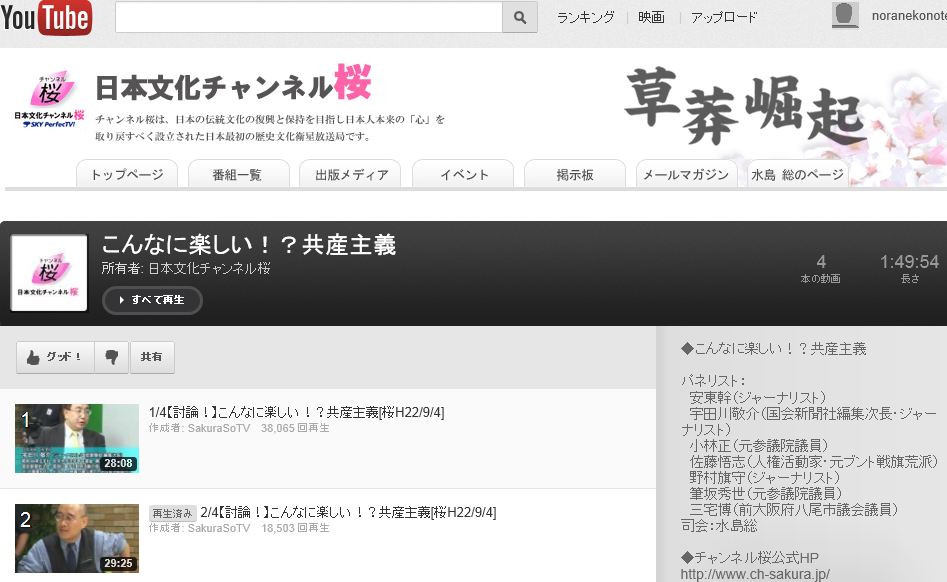
Task: Click the 司会：水島総 text
Action: [719, 526]
